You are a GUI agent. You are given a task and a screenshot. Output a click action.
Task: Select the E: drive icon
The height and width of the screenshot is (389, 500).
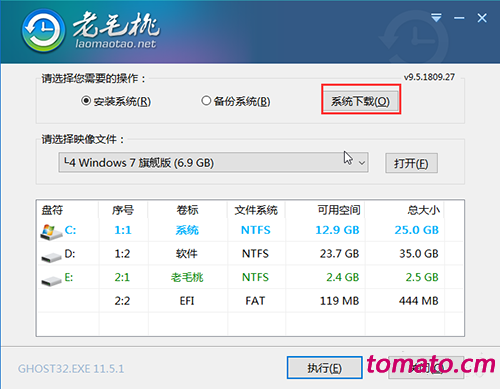[51, 281]
